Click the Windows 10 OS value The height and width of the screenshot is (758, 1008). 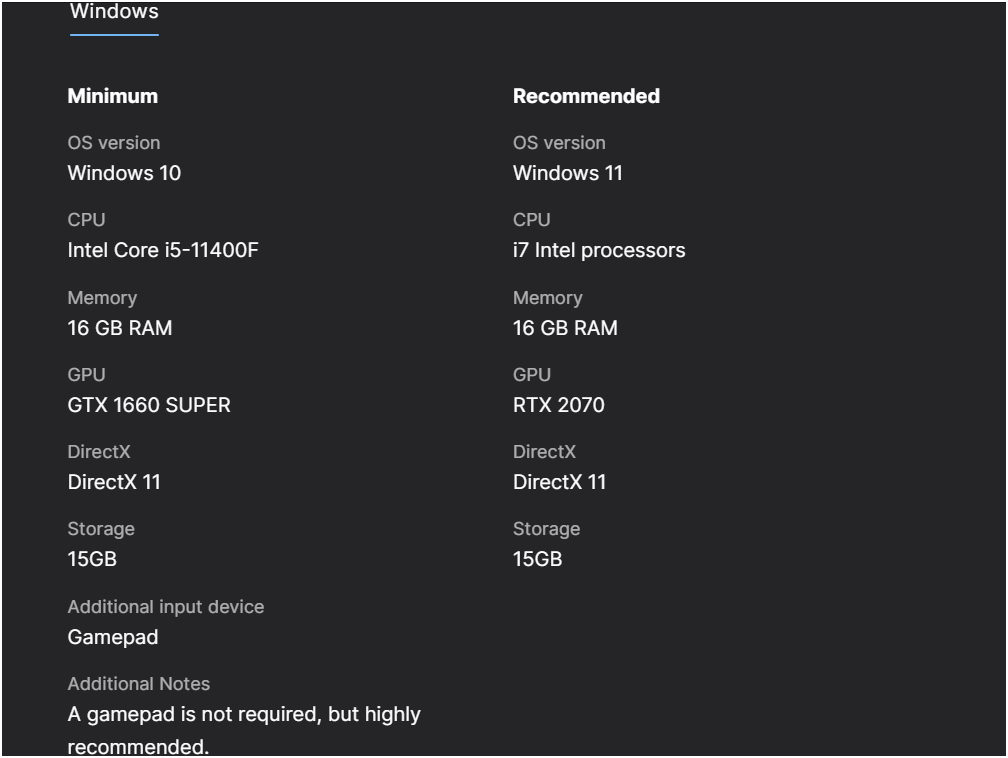(x=124, y=173)
